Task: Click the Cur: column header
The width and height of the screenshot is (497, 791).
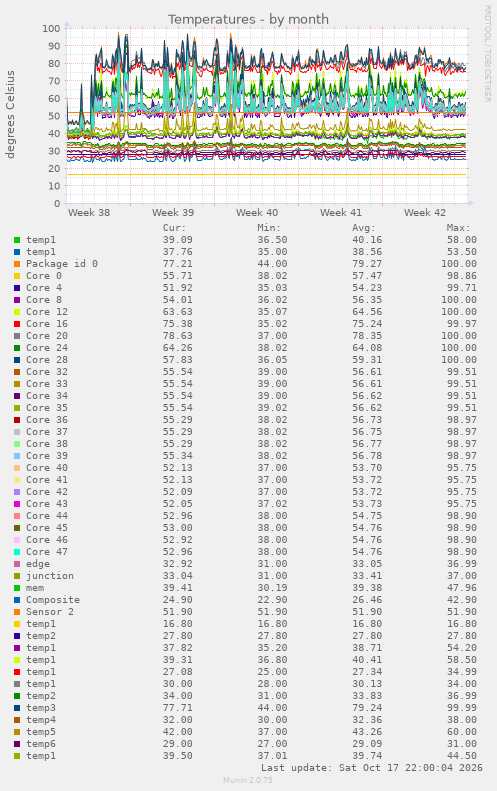Action: coord(174,228)
